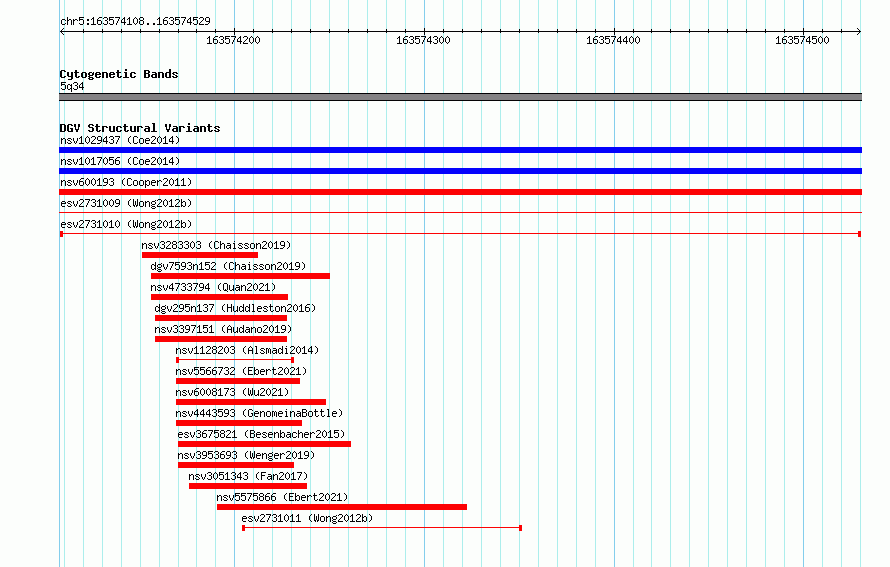
Task: Click the nsv1029437 (Coe2014) label
Action: [x=120, y=140]
